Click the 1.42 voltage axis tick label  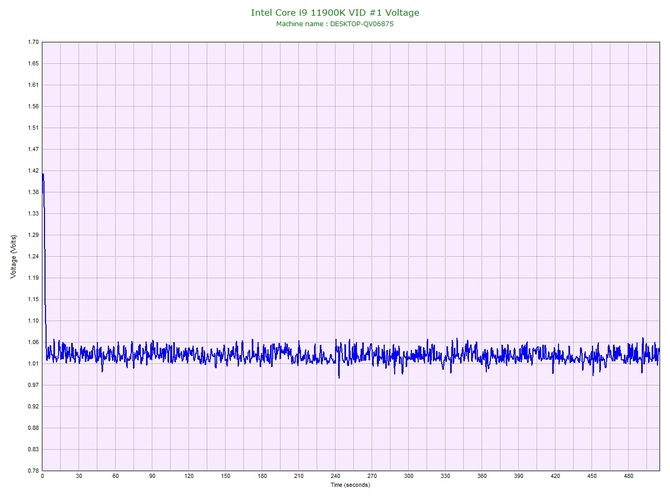[33, 170]
